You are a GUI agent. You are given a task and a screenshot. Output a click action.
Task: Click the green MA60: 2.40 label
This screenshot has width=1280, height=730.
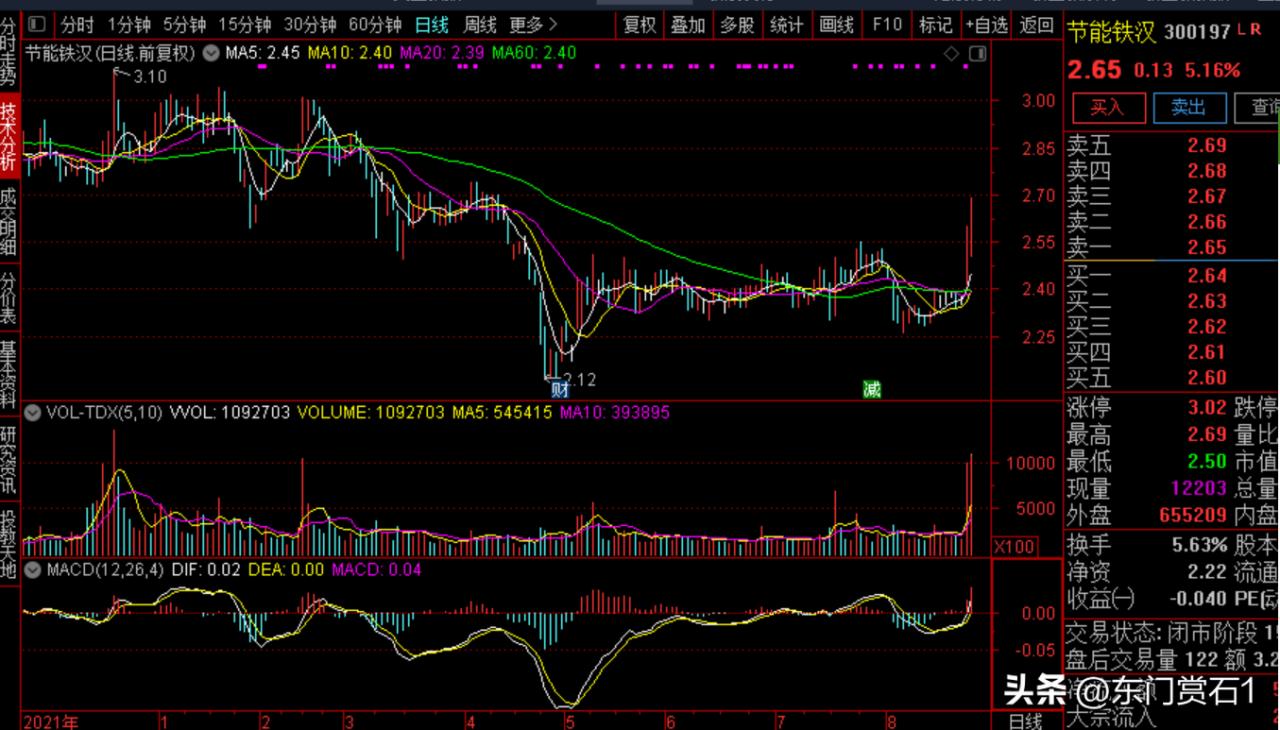coord(534,52)
